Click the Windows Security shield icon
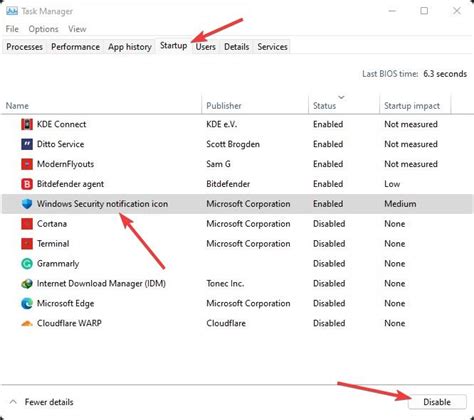This screenshot has height=420, width=474. point(27,204)
